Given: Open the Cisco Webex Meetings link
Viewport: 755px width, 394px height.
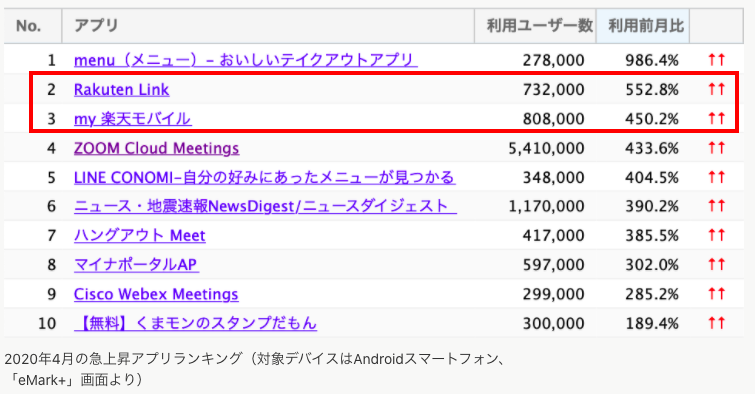Looking at the screenshot, I should coord(156,294).
